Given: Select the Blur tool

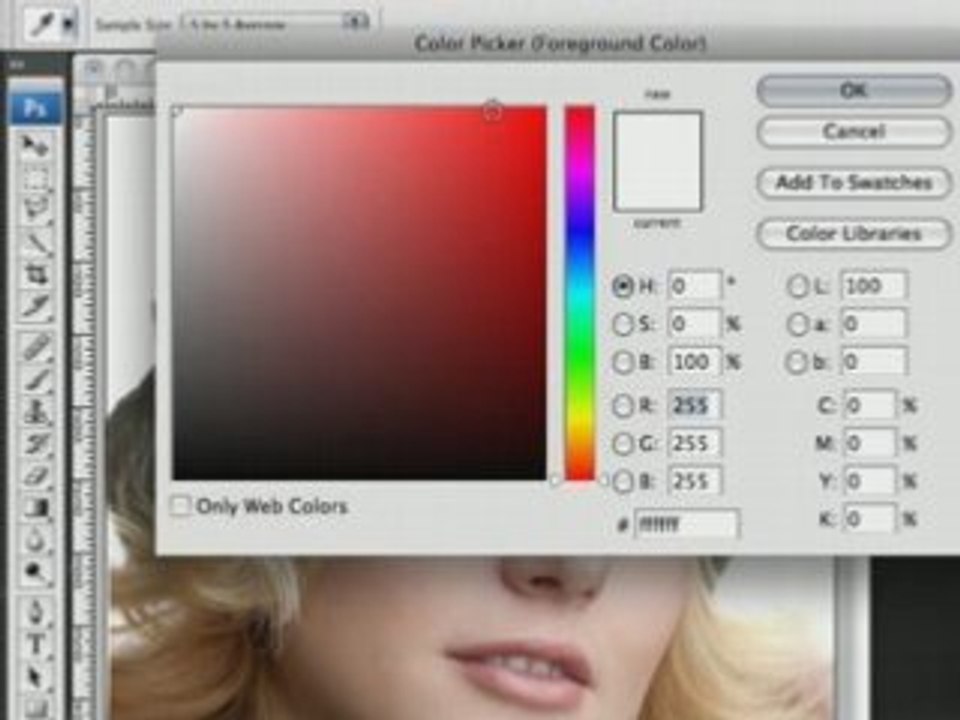Looking at the screenshot, I should coord(36,541).
